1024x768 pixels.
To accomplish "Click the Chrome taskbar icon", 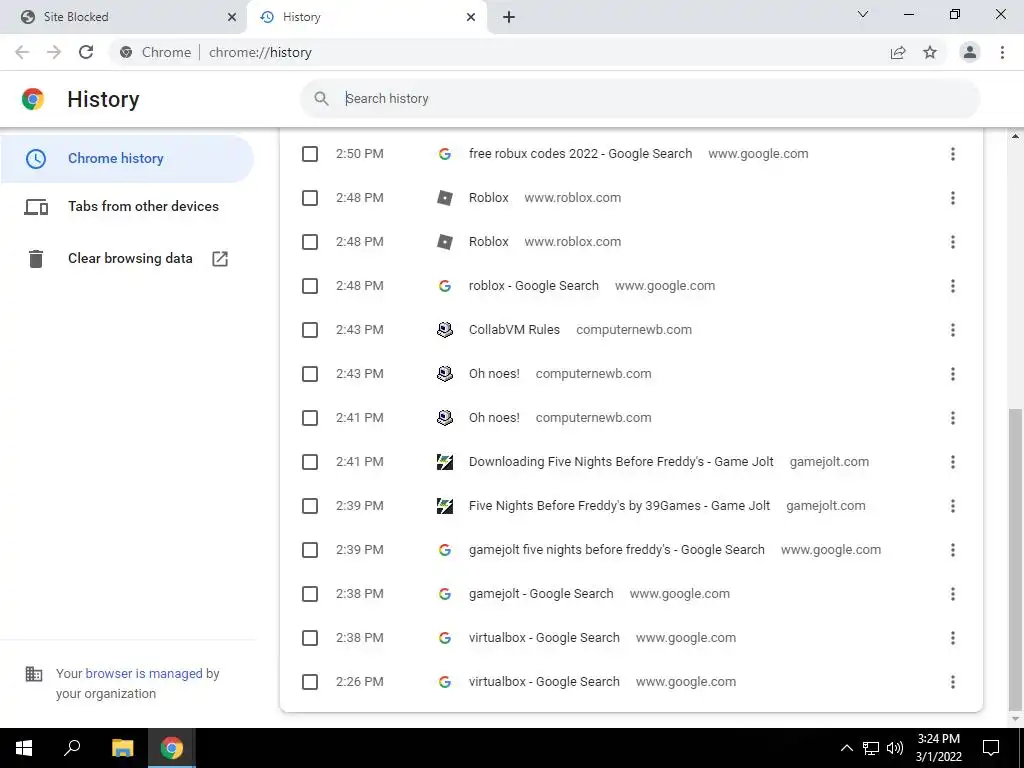I will point(172,748).
